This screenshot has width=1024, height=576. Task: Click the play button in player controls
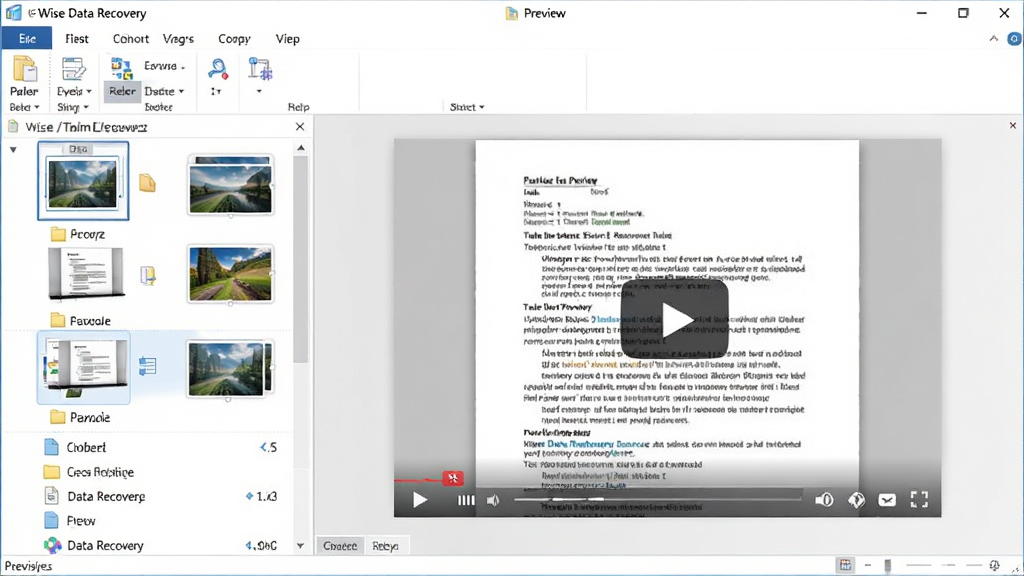tap(420, 500)
